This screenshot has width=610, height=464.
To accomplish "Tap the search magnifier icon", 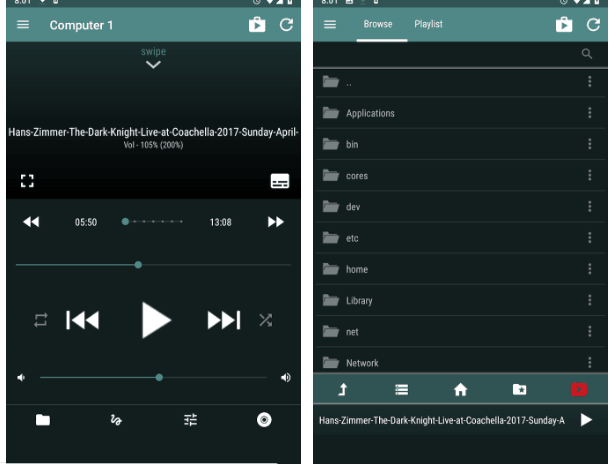I will [587, 54].
